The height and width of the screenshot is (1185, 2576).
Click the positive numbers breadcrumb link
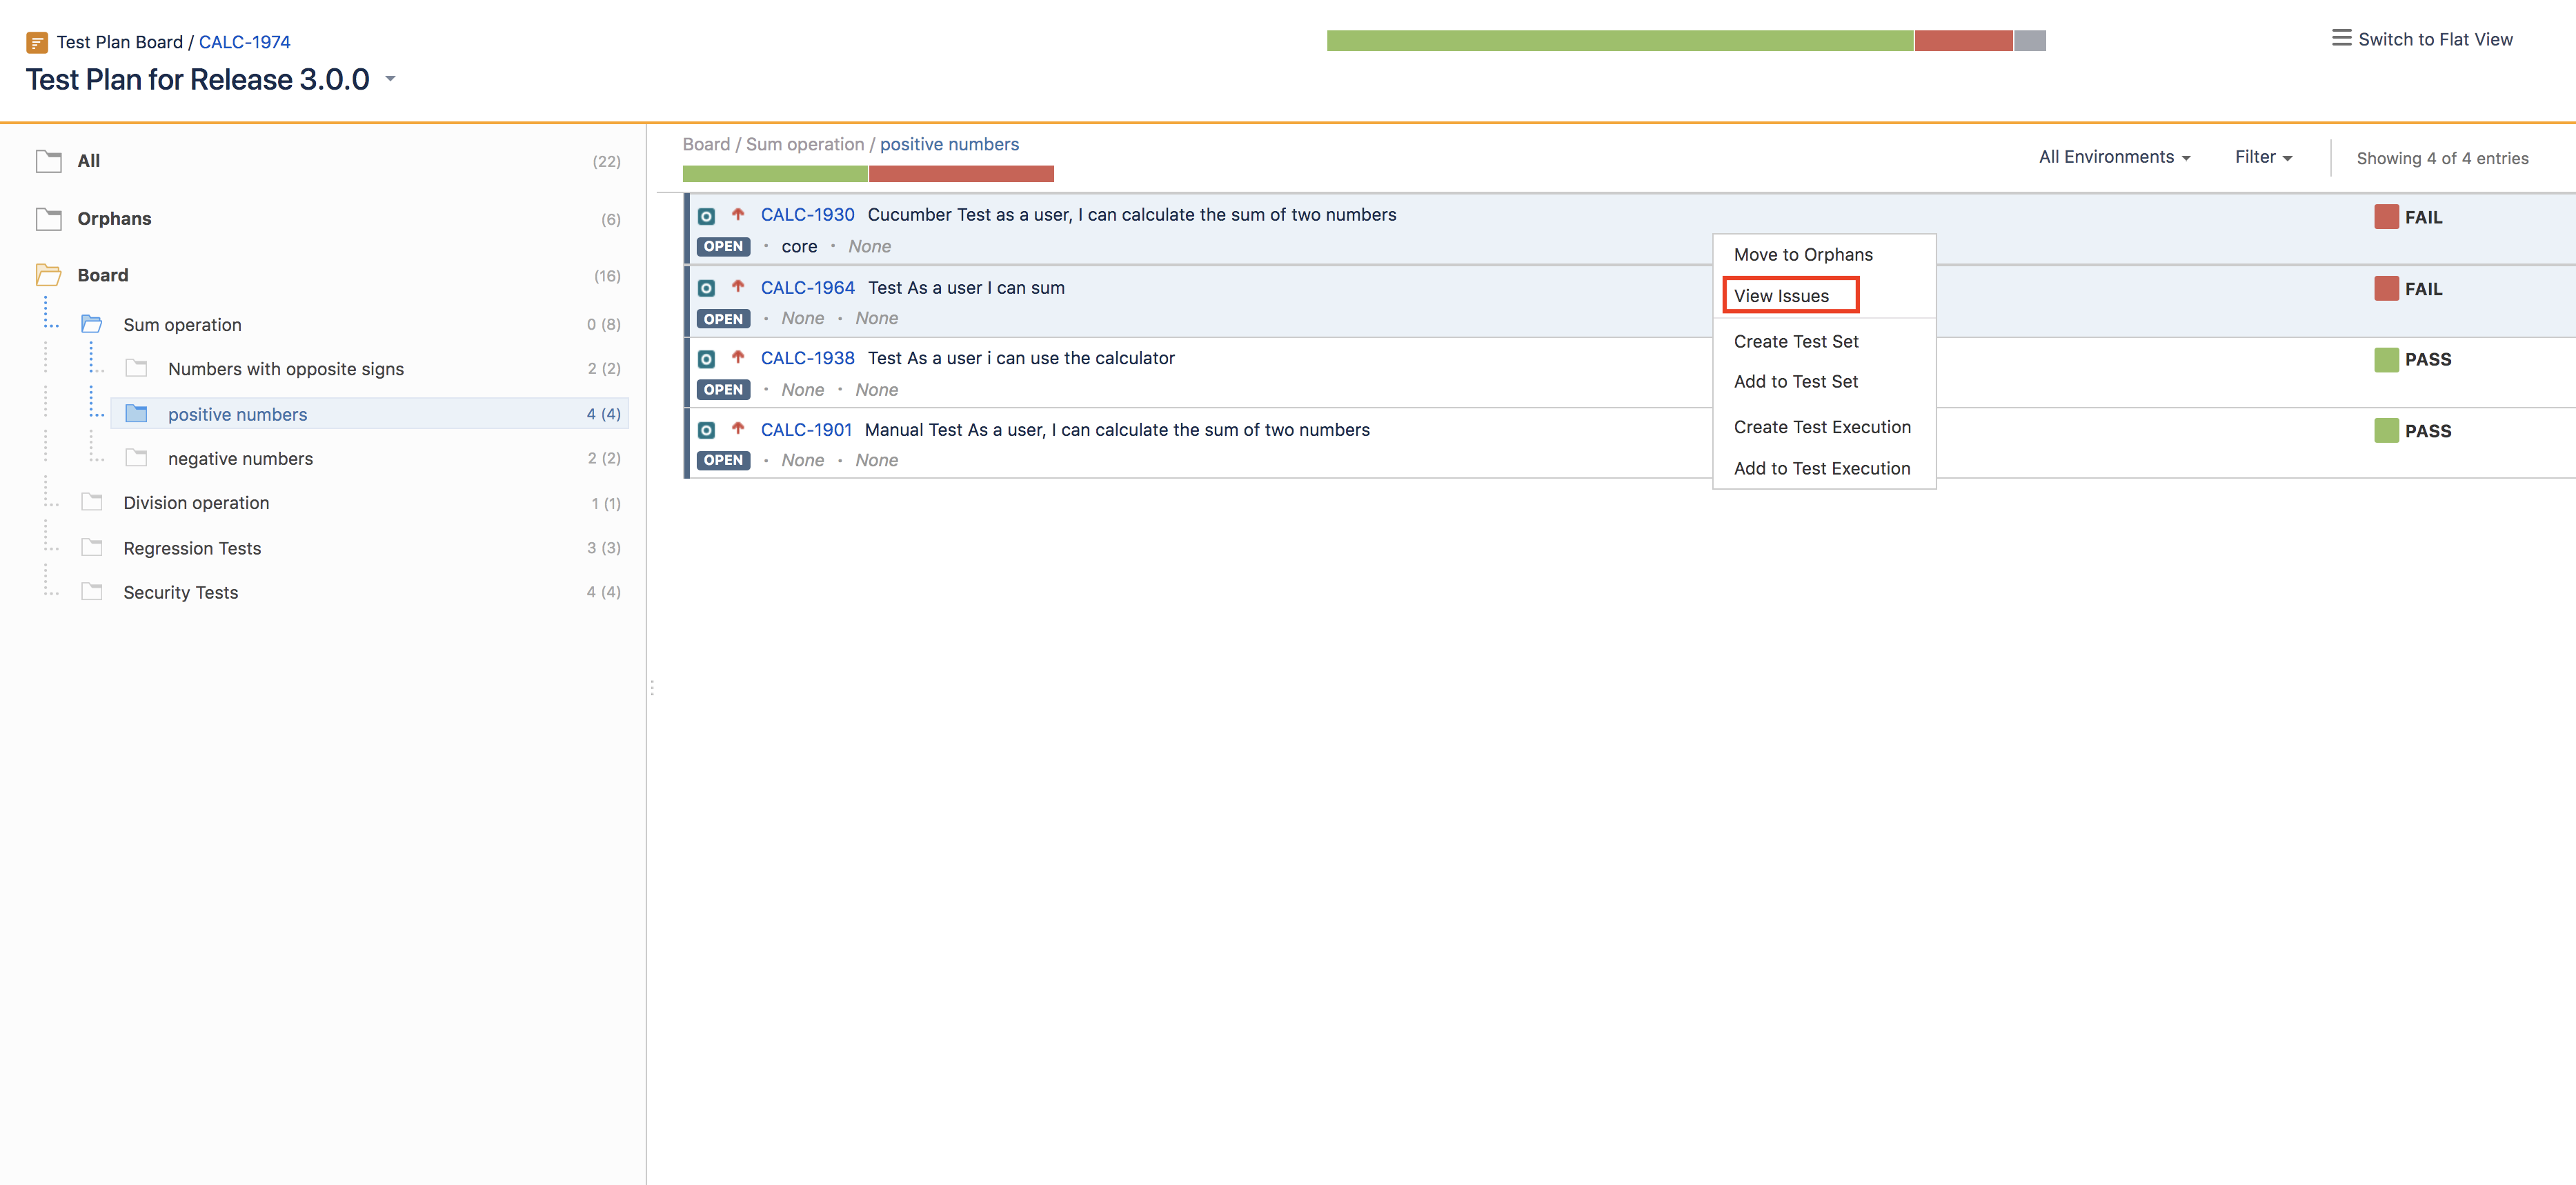949,144
